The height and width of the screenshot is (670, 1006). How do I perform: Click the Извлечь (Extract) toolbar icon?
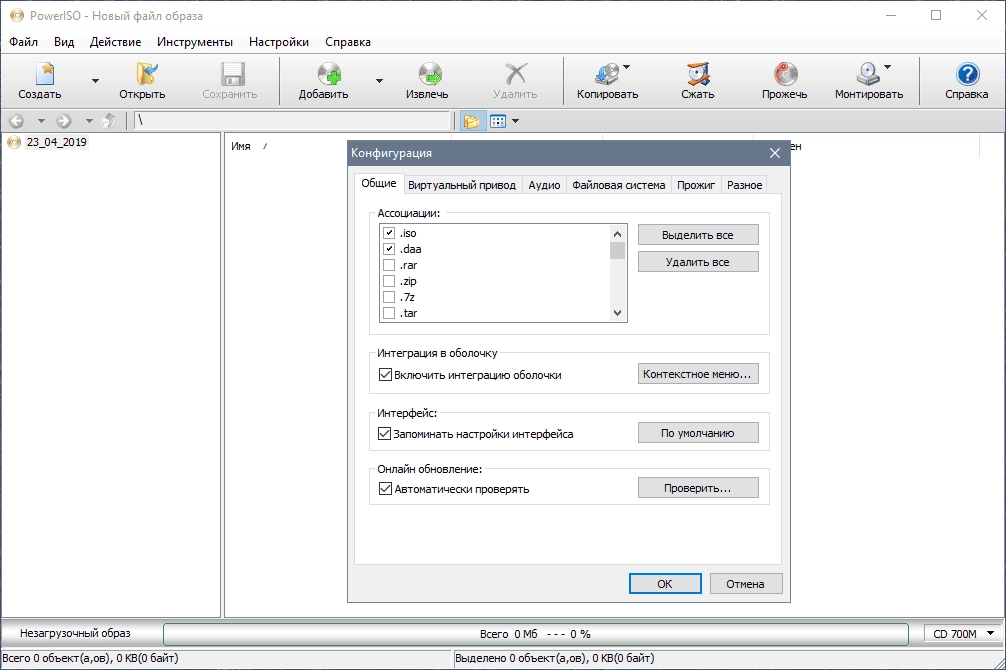click(431, 74)
